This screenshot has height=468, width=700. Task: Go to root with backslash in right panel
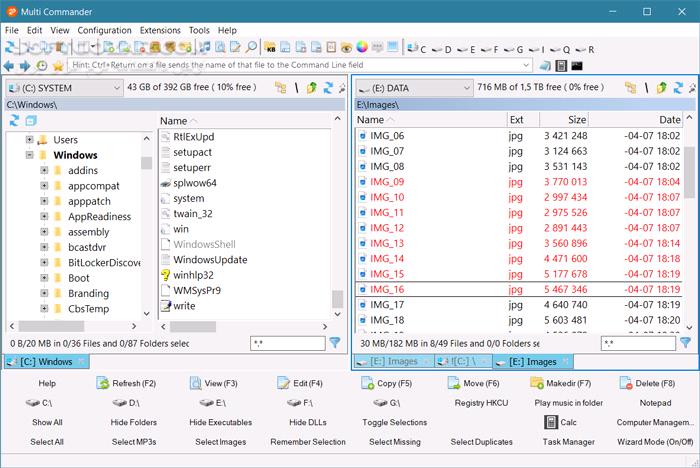point(646,88)
